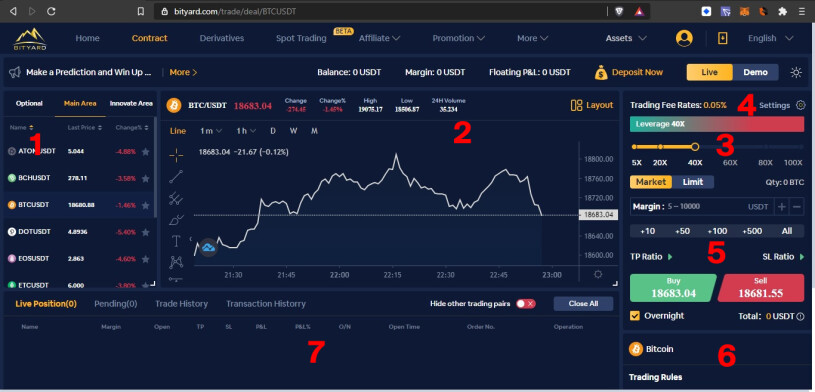The width and height of the screenshot is (815, 392).
Task: Favorite BTCUSDT with star icon
Action: 146,205
